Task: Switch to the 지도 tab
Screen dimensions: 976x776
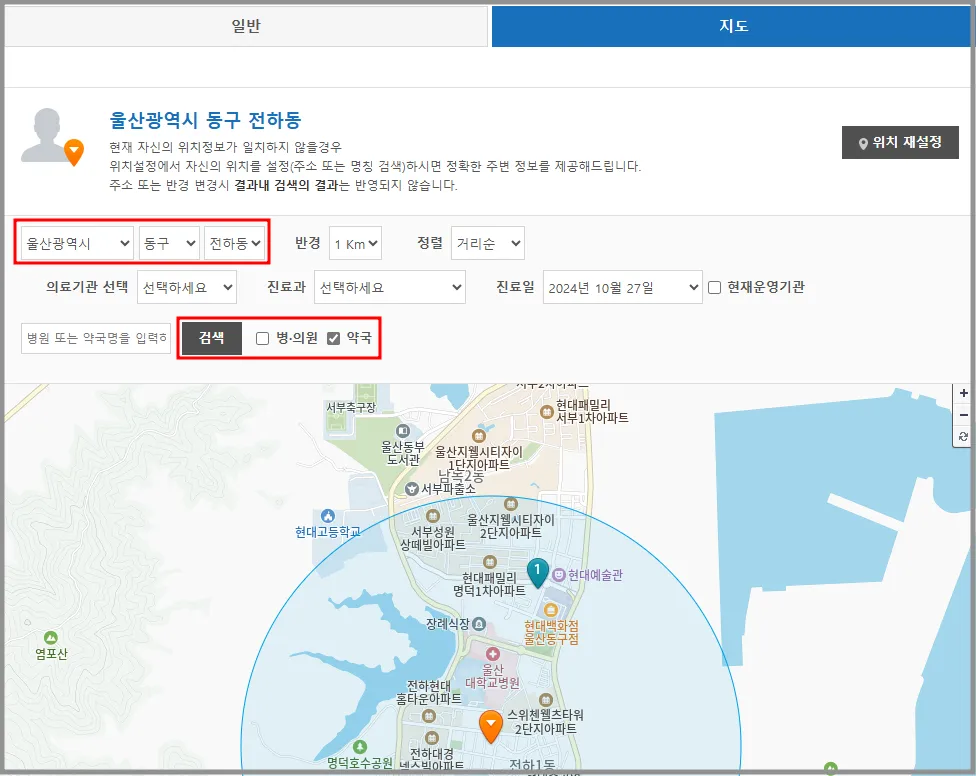Action: coord(733,26)
